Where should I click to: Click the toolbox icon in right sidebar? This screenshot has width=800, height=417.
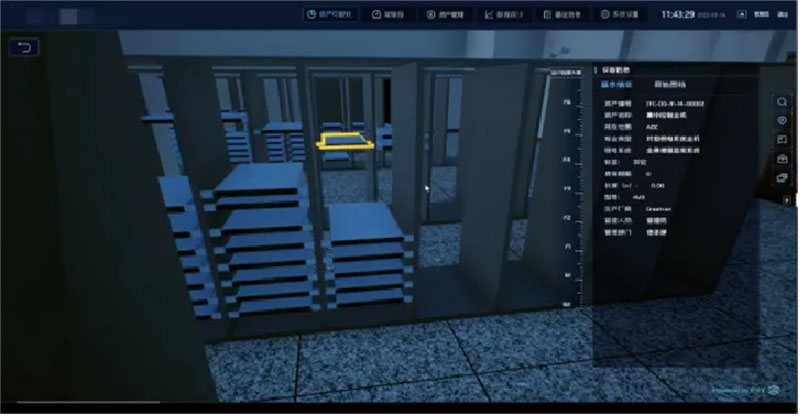[782, 159]
